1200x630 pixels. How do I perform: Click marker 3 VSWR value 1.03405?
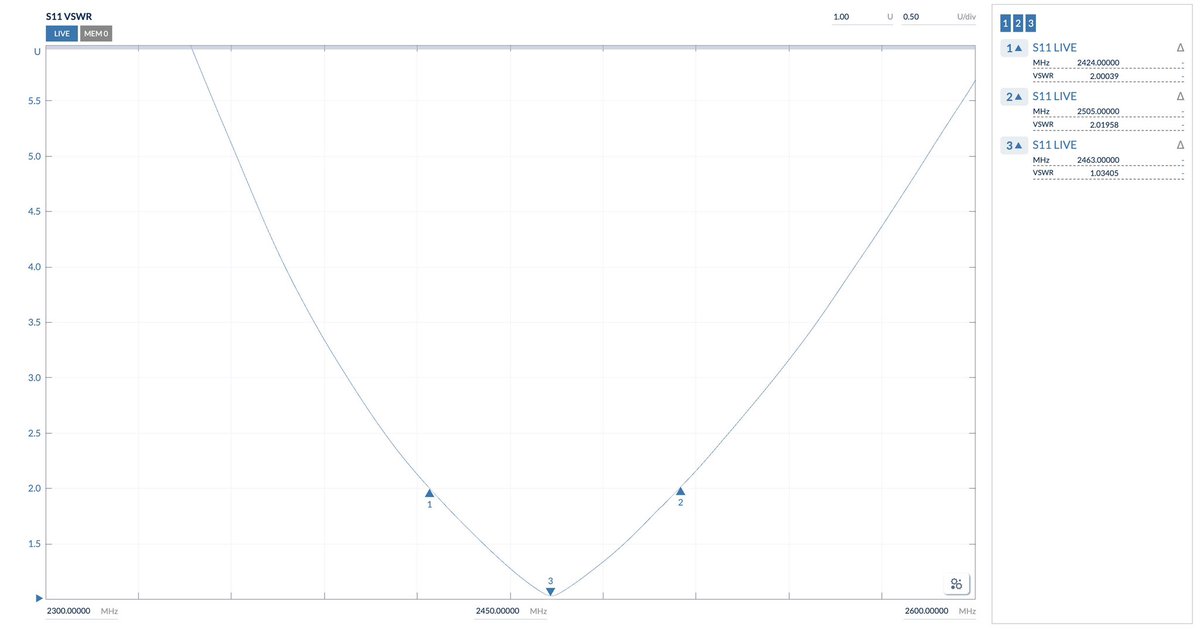point(1104,173)
